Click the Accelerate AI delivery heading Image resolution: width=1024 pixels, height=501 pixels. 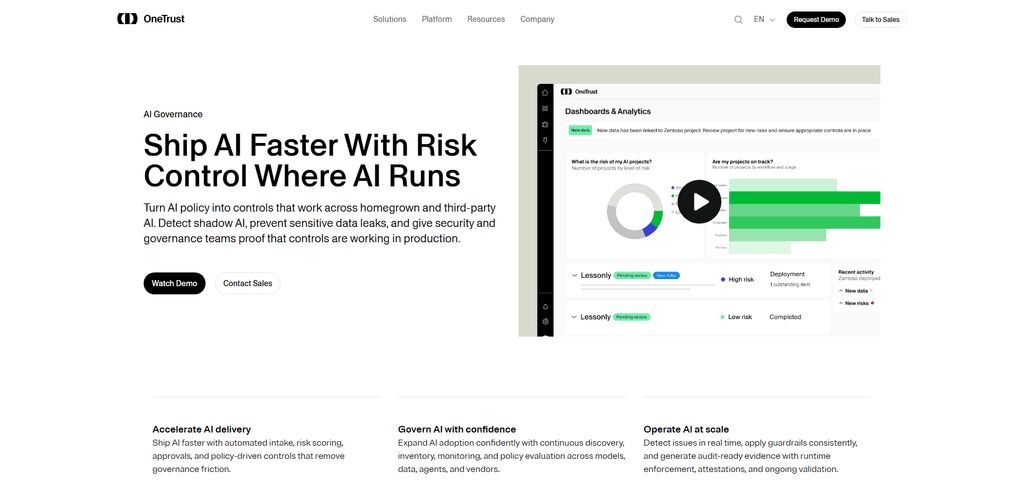(202, 429)
